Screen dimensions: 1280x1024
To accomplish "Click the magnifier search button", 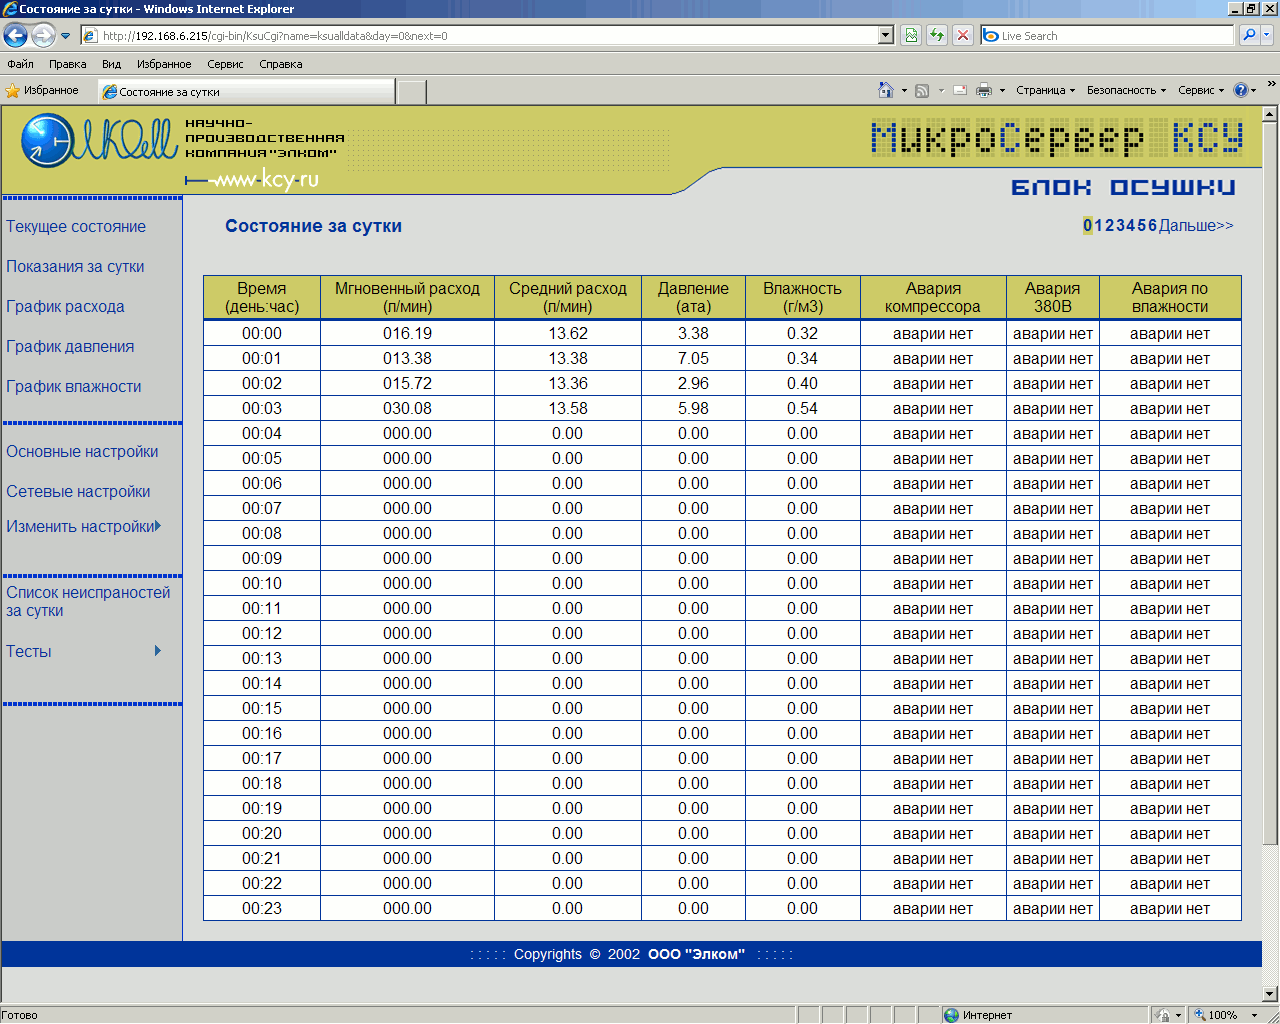I will tap(1248, 36).
